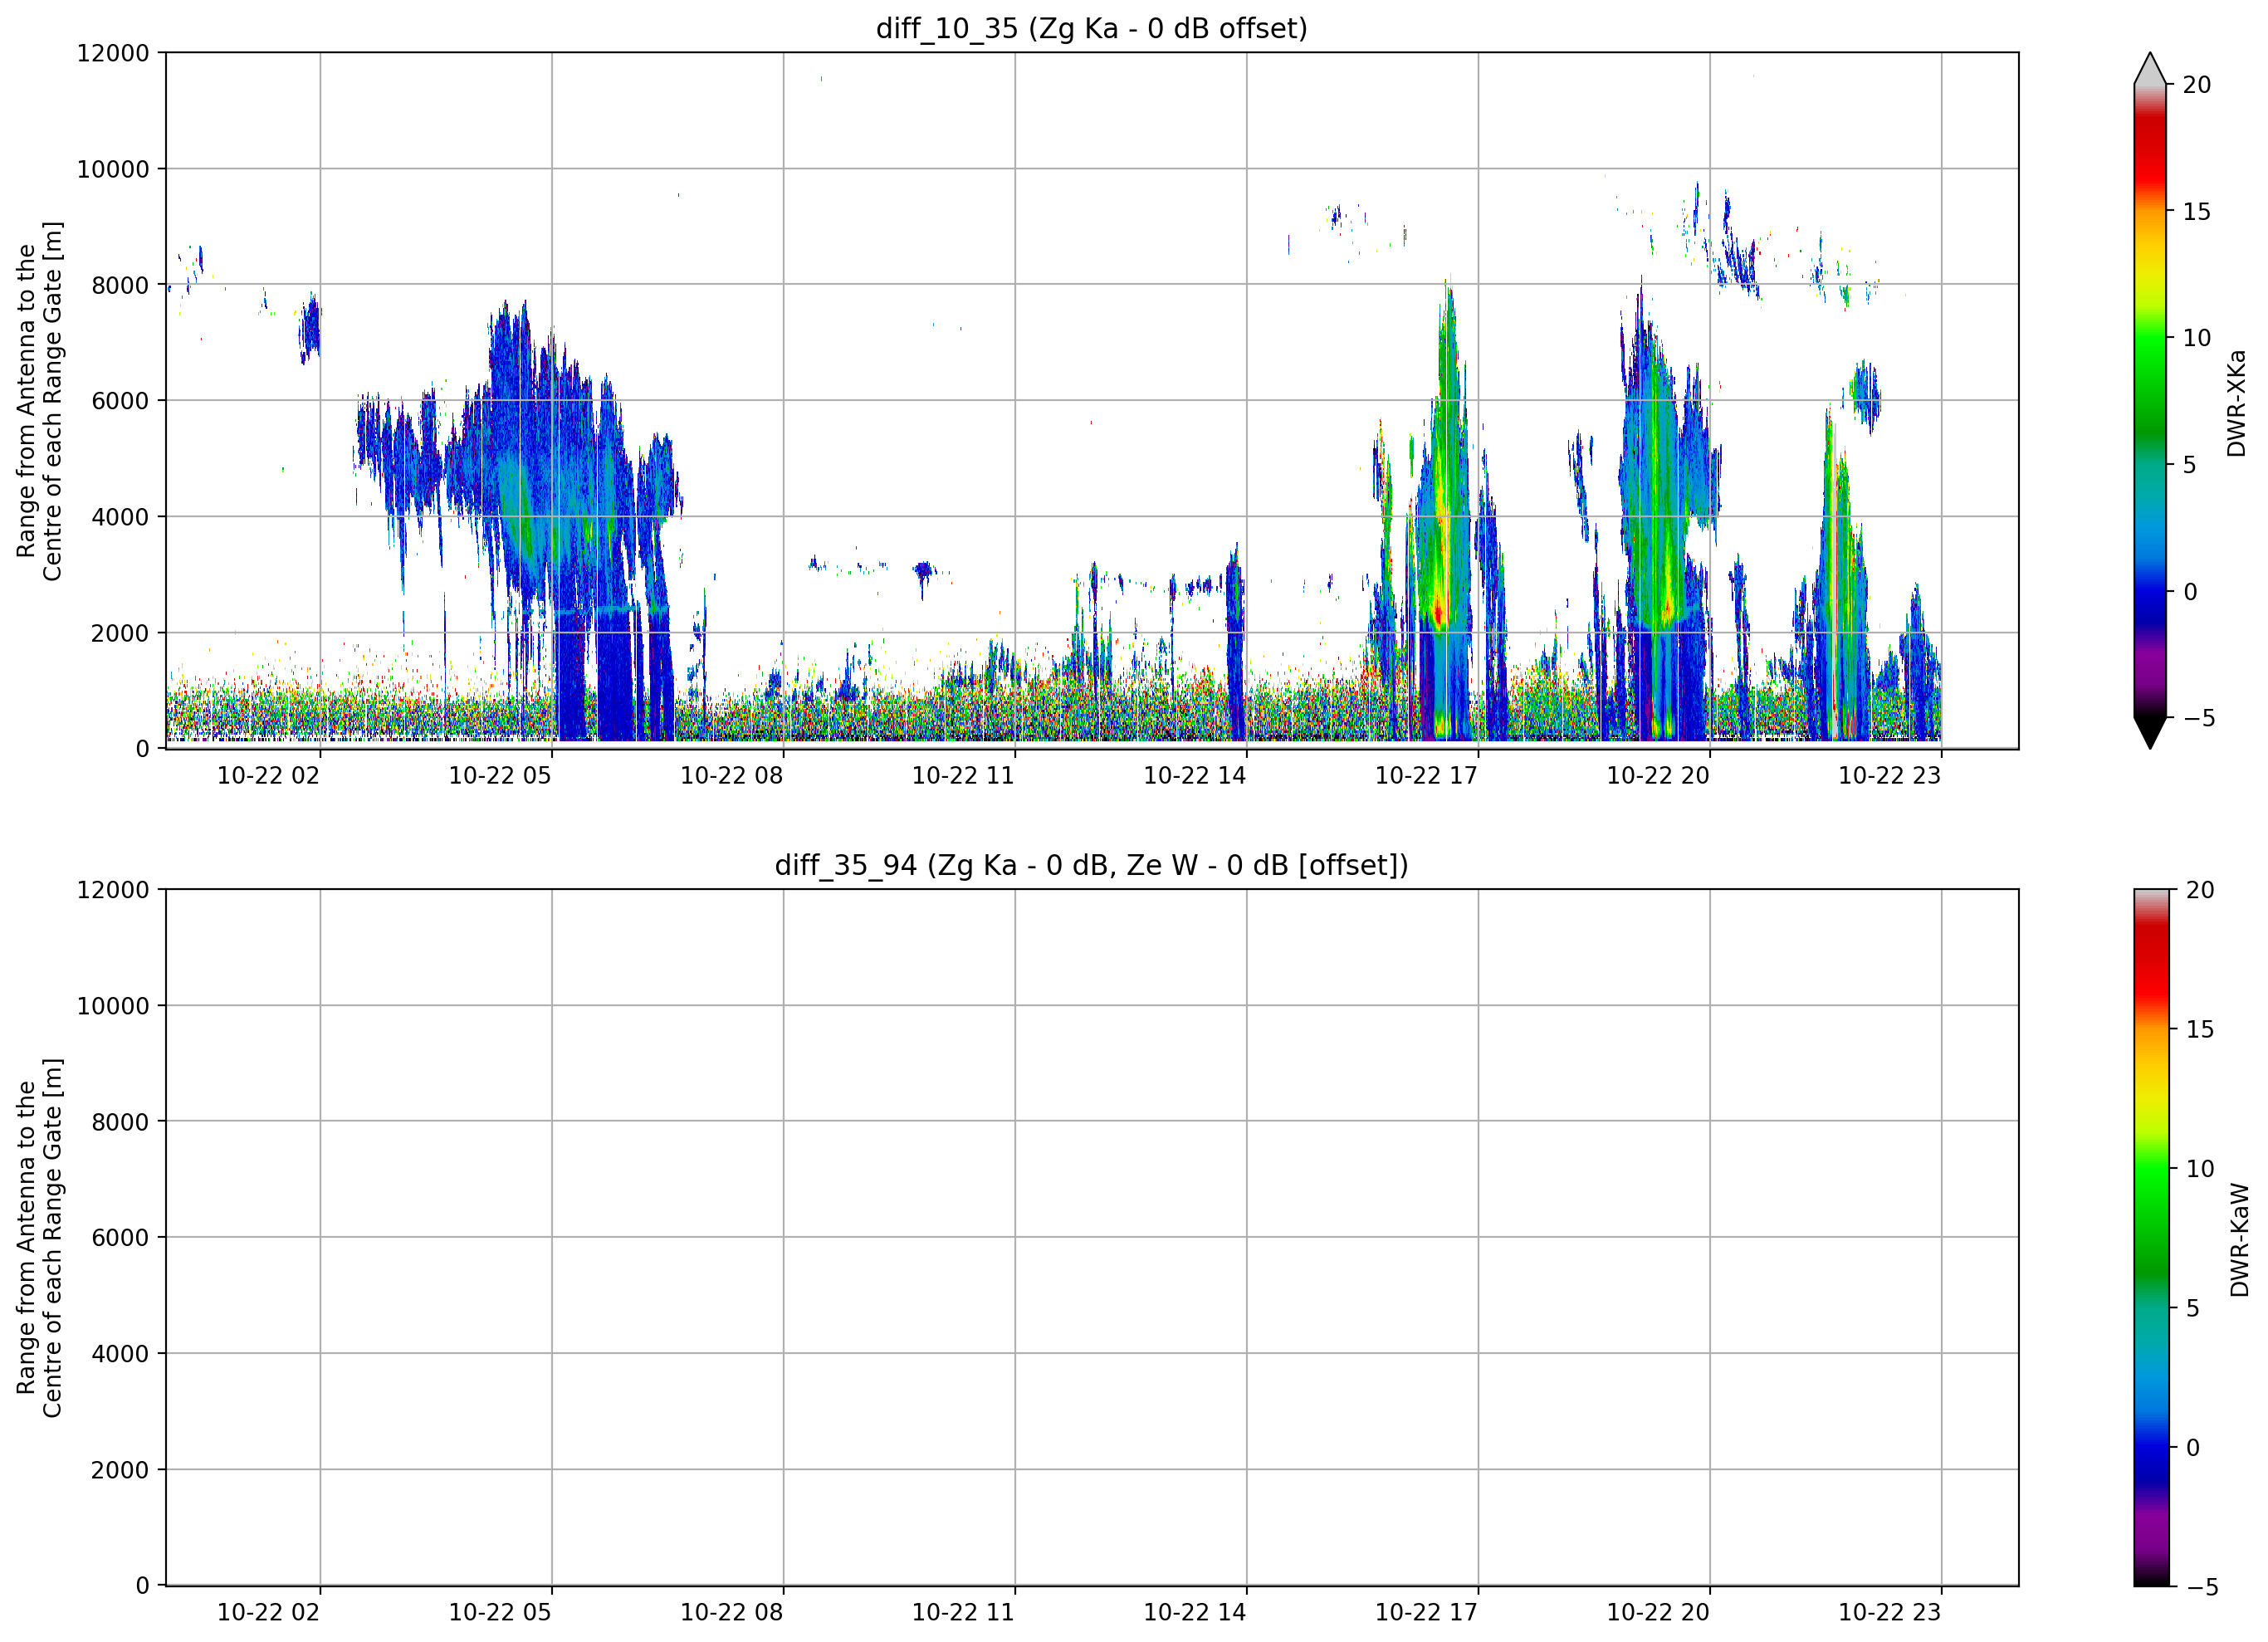Click the black lower extend arrow of DWR-XKa colorbar
The height and width of the screenshot is (1642, 2268).
pyautogui.click(x=2150, y=732)
